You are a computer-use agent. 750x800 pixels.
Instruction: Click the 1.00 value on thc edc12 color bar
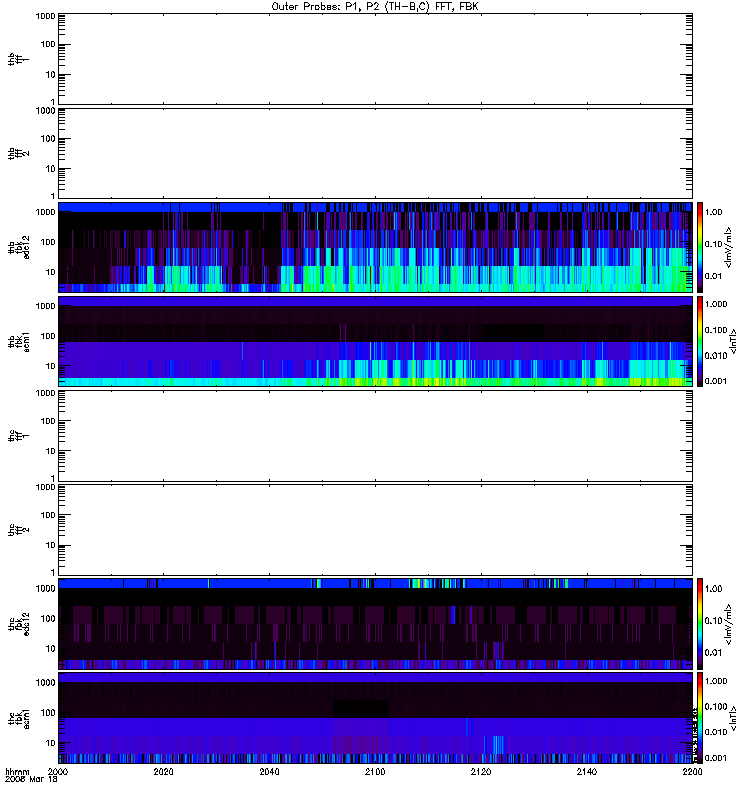coord(714,589)
